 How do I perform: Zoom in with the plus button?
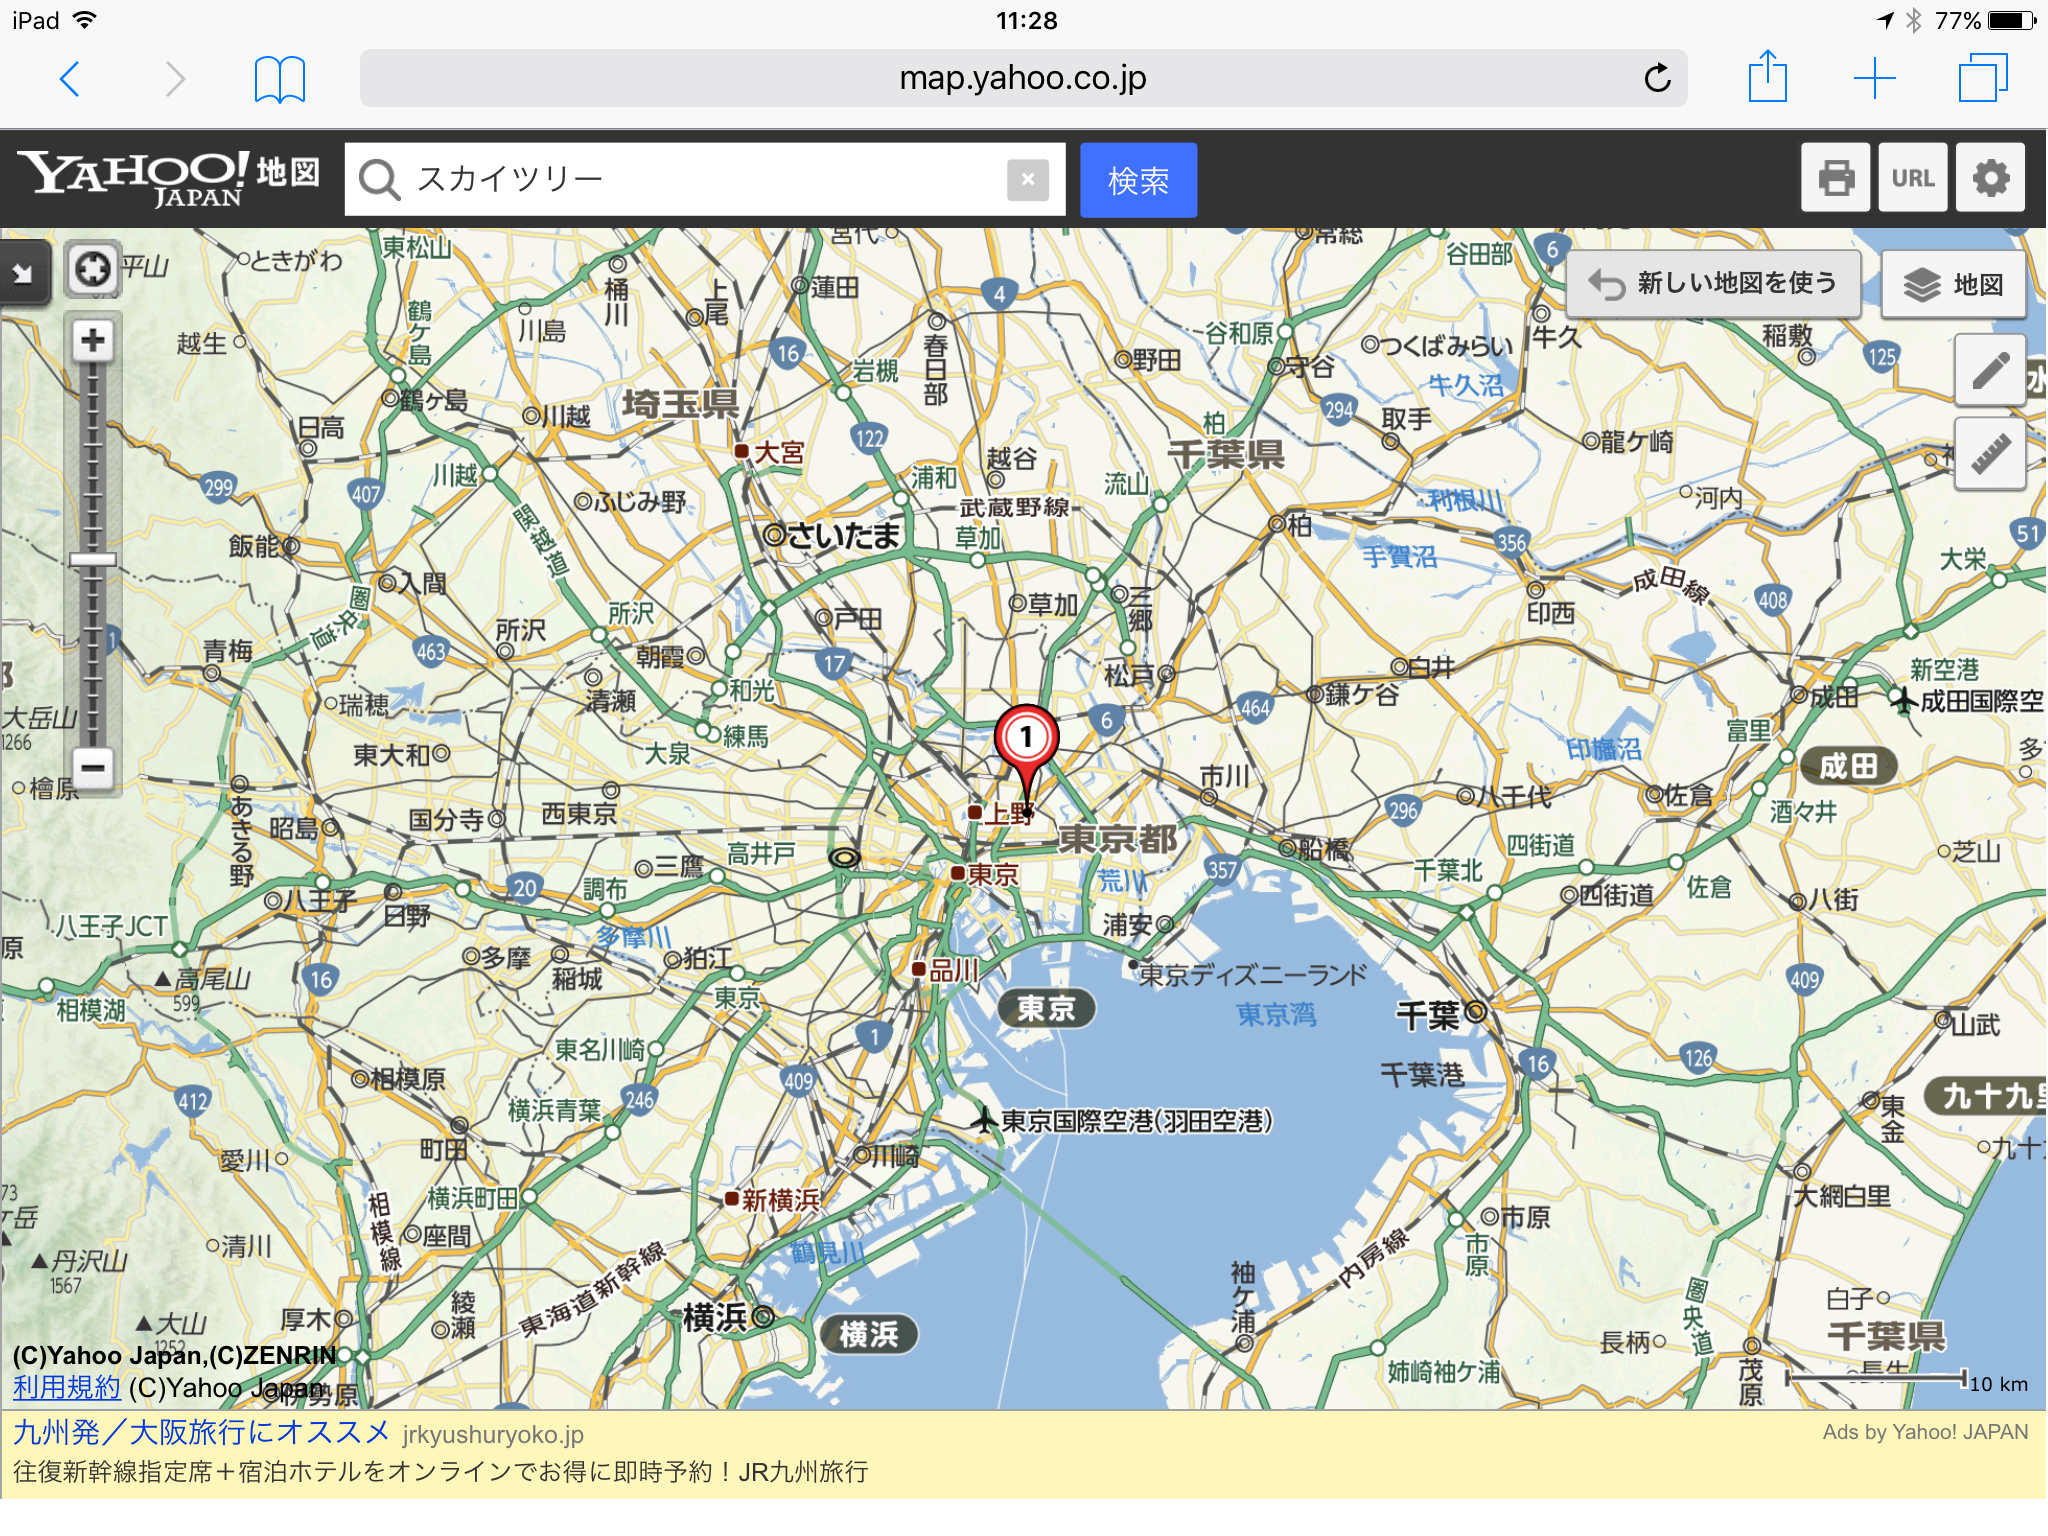point(93,341)
